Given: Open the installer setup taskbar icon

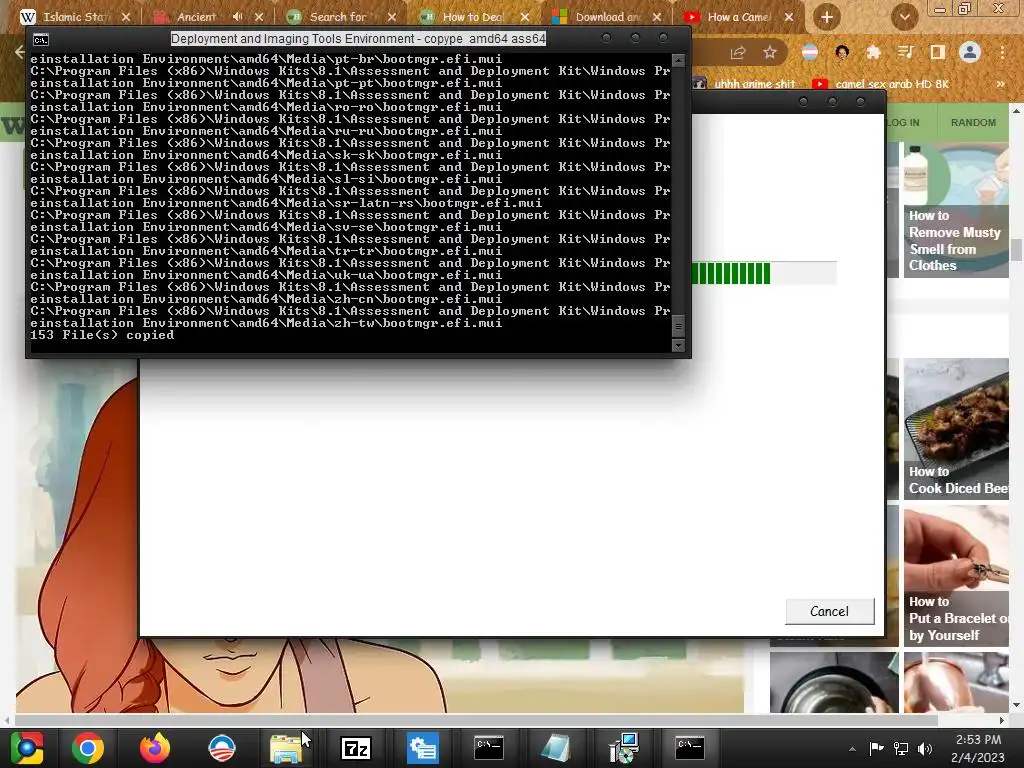Looking at the screenshot, I should coord(623,748).
